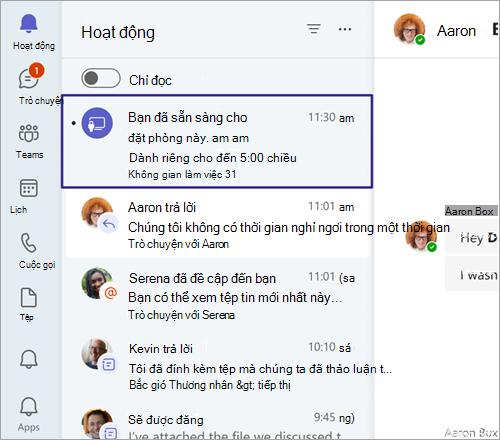This screenshot has height=440, width=500.
Task: Open the Lịch calendar icon
Action: tap(29, 188)
